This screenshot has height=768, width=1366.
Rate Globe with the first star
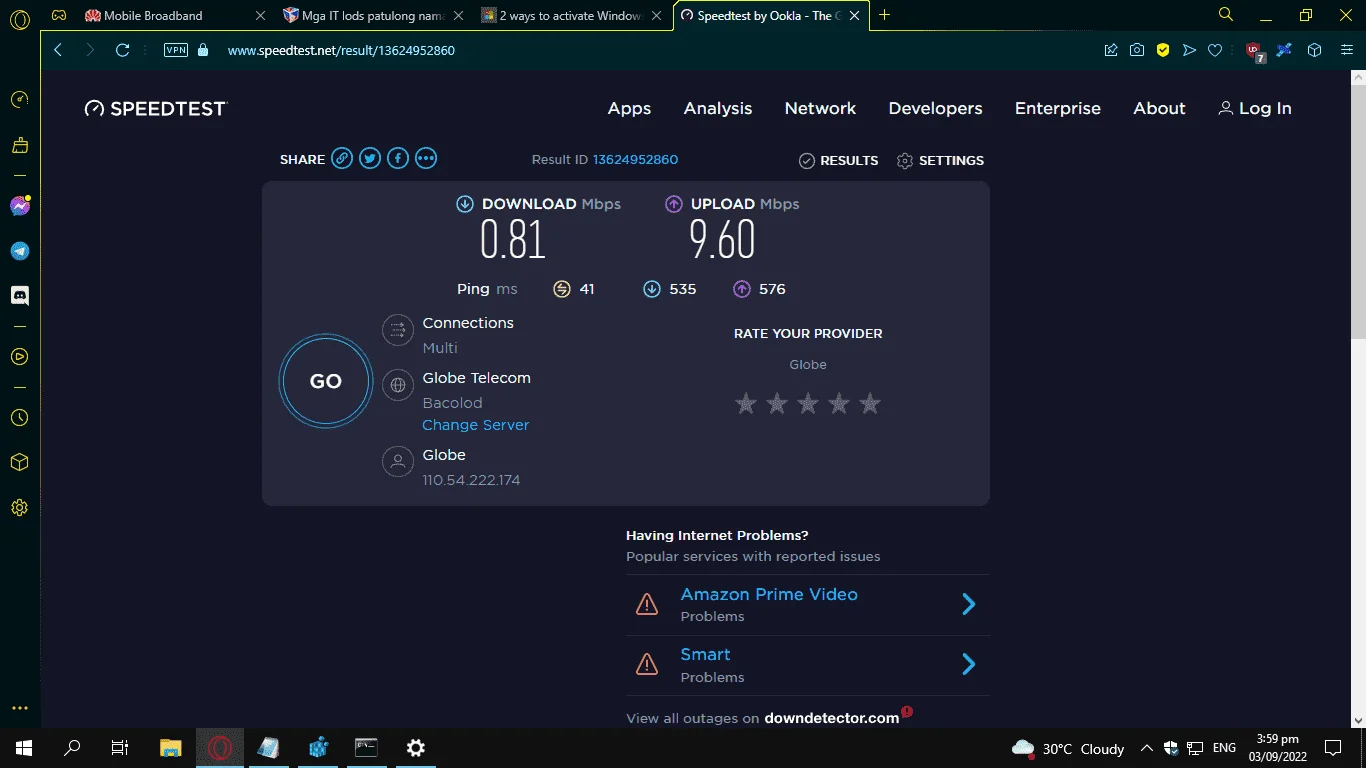(x=746, y=403)
